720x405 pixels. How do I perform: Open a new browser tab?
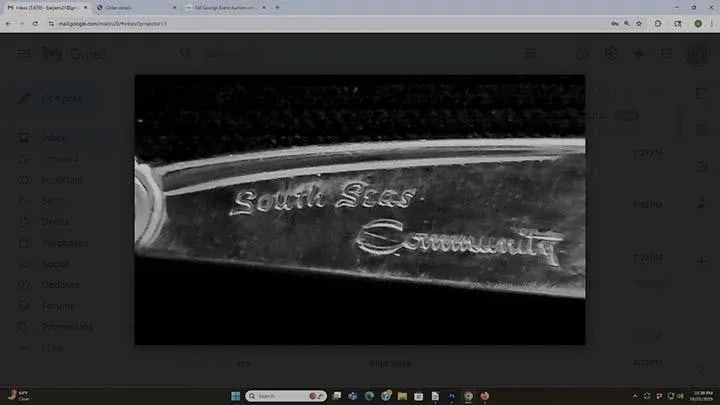[x=277, y=7]
